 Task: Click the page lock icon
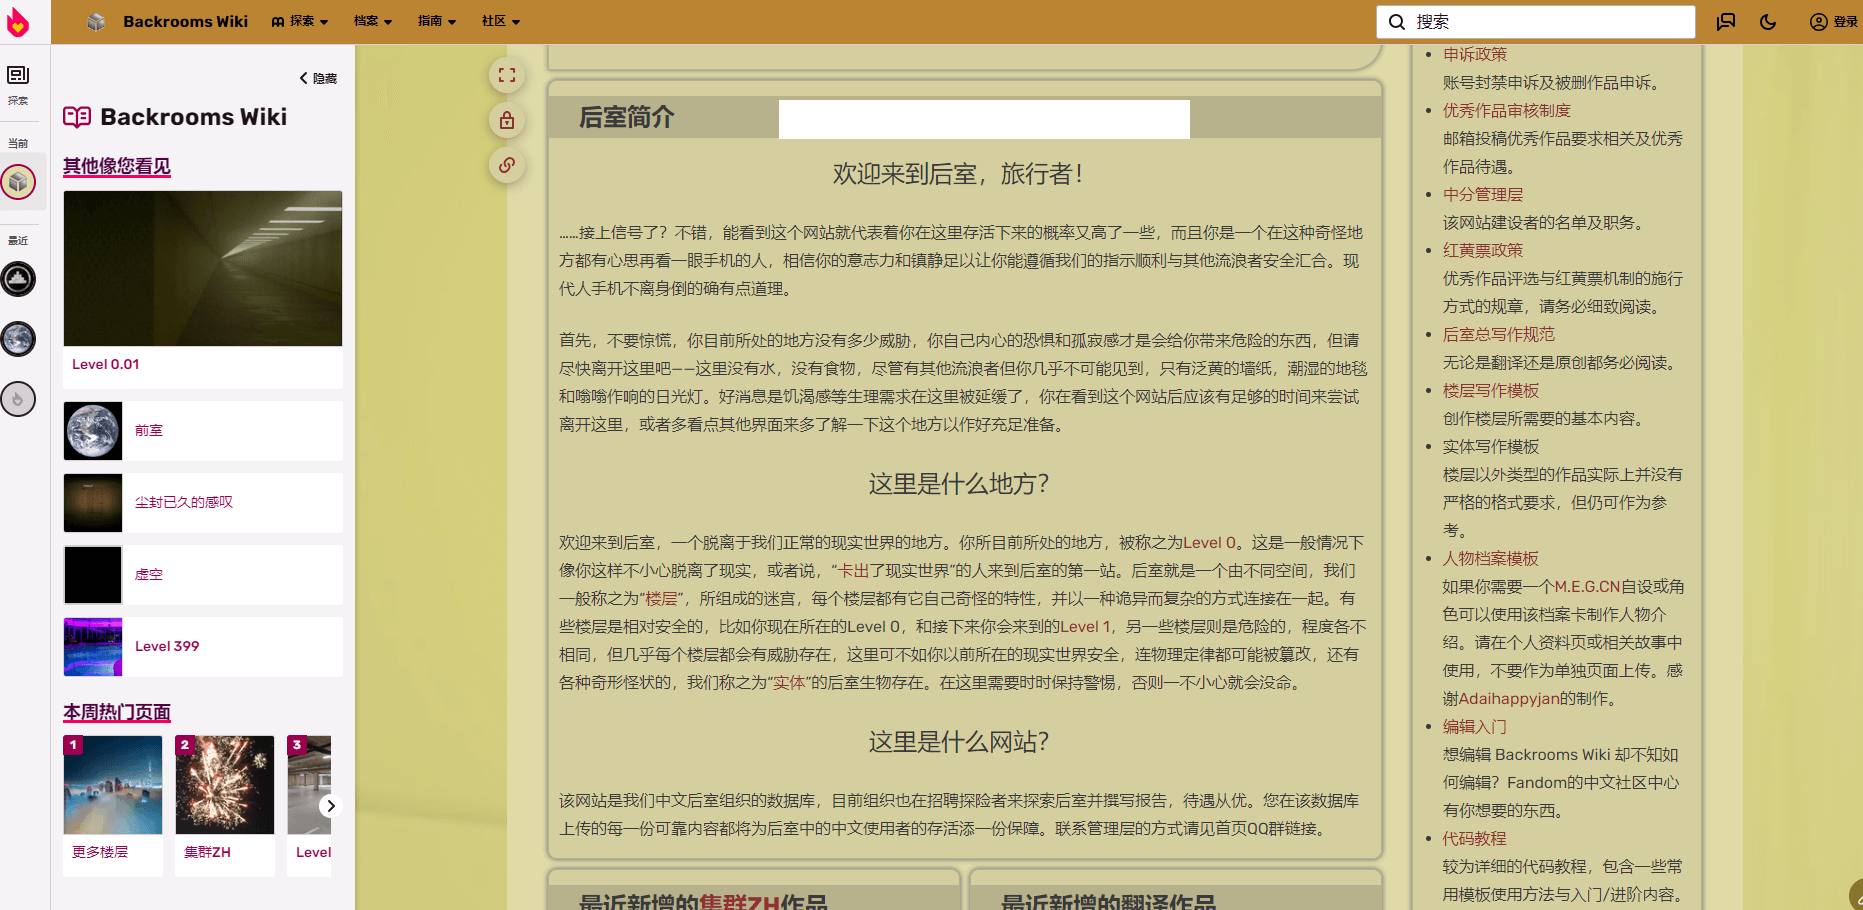[x=507, y=121]
